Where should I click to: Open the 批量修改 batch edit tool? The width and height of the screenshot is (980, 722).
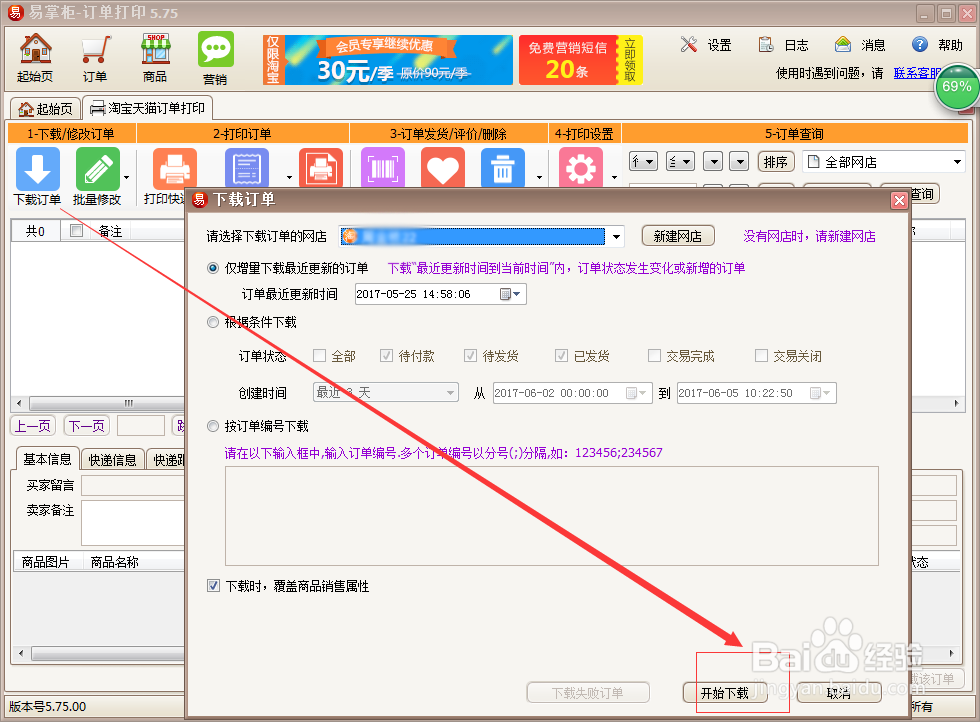(x=97, y=170)
